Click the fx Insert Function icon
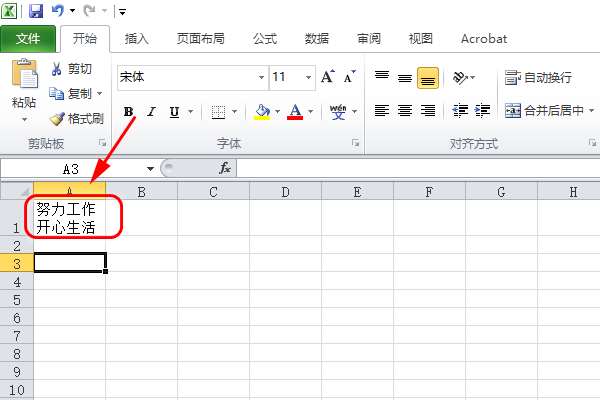600x400 pixels. coord(225,168)
